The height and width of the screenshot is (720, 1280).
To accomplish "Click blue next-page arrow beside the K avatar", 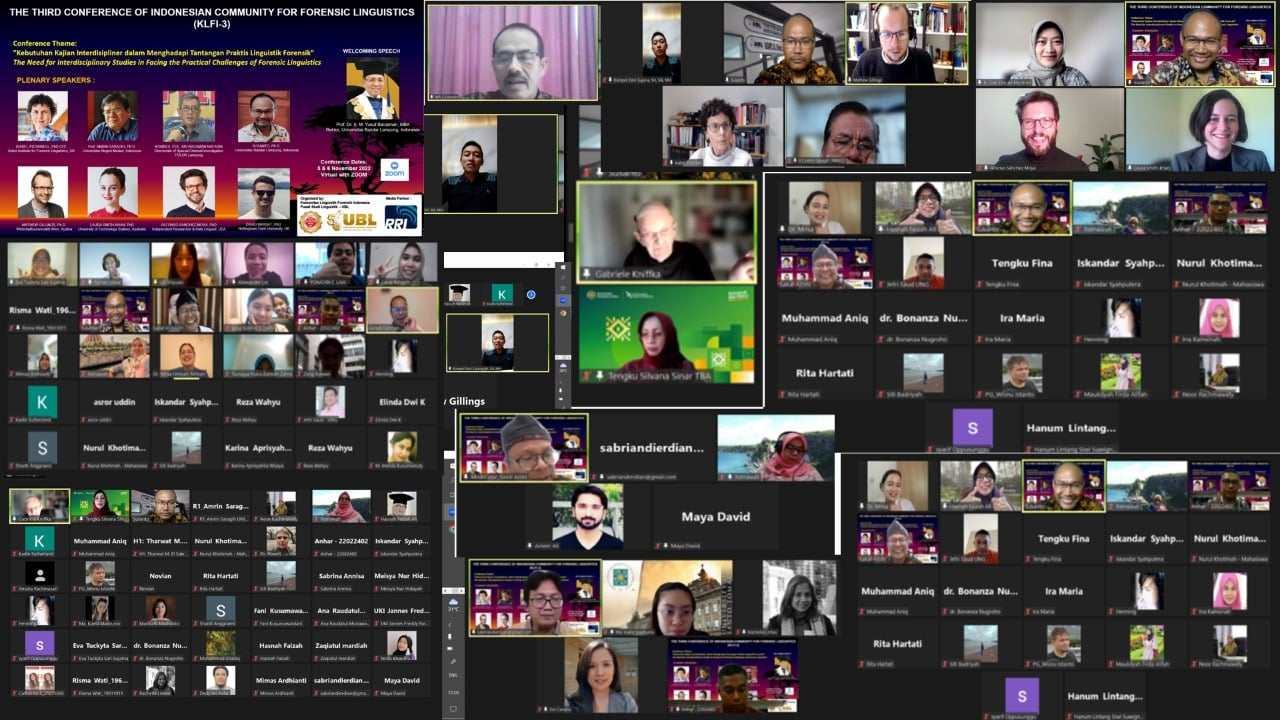I will [x=531, y=295].
